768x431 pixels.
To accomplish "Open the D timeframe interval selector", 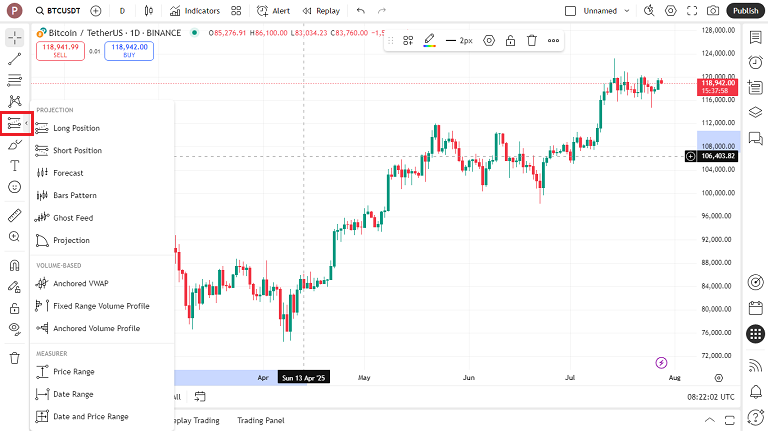I will (122, 11).
